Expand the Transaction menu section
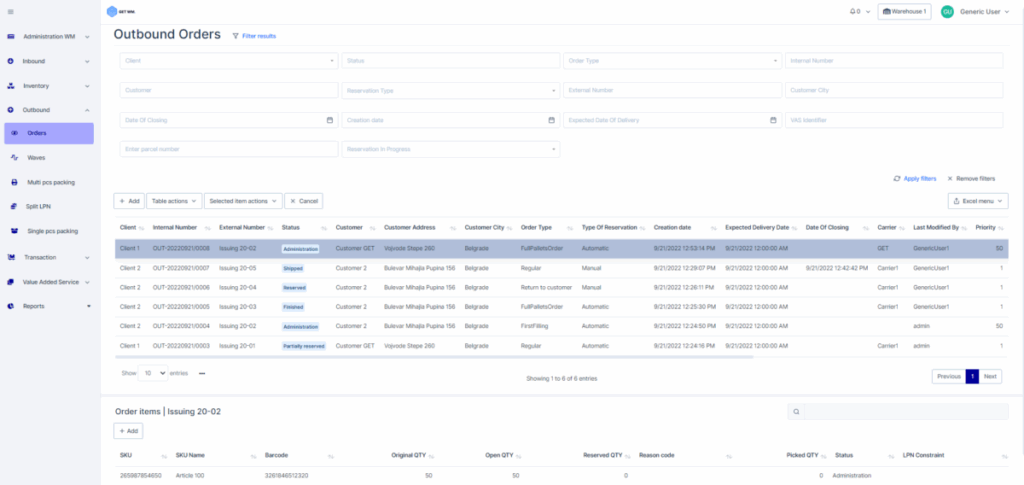The height and width of the screenshot is (485, 1024). 88,257
